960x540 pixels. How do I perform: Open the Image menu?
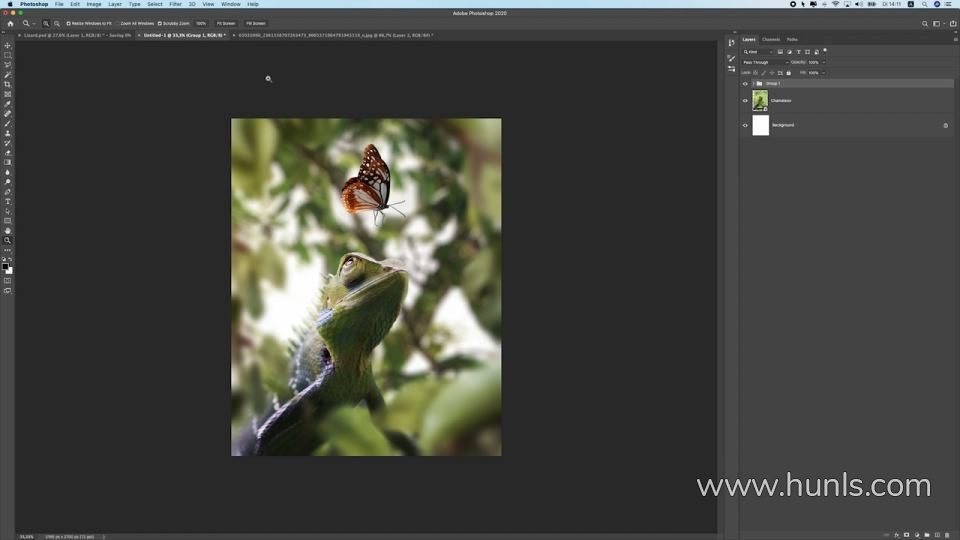pos(94,4)
